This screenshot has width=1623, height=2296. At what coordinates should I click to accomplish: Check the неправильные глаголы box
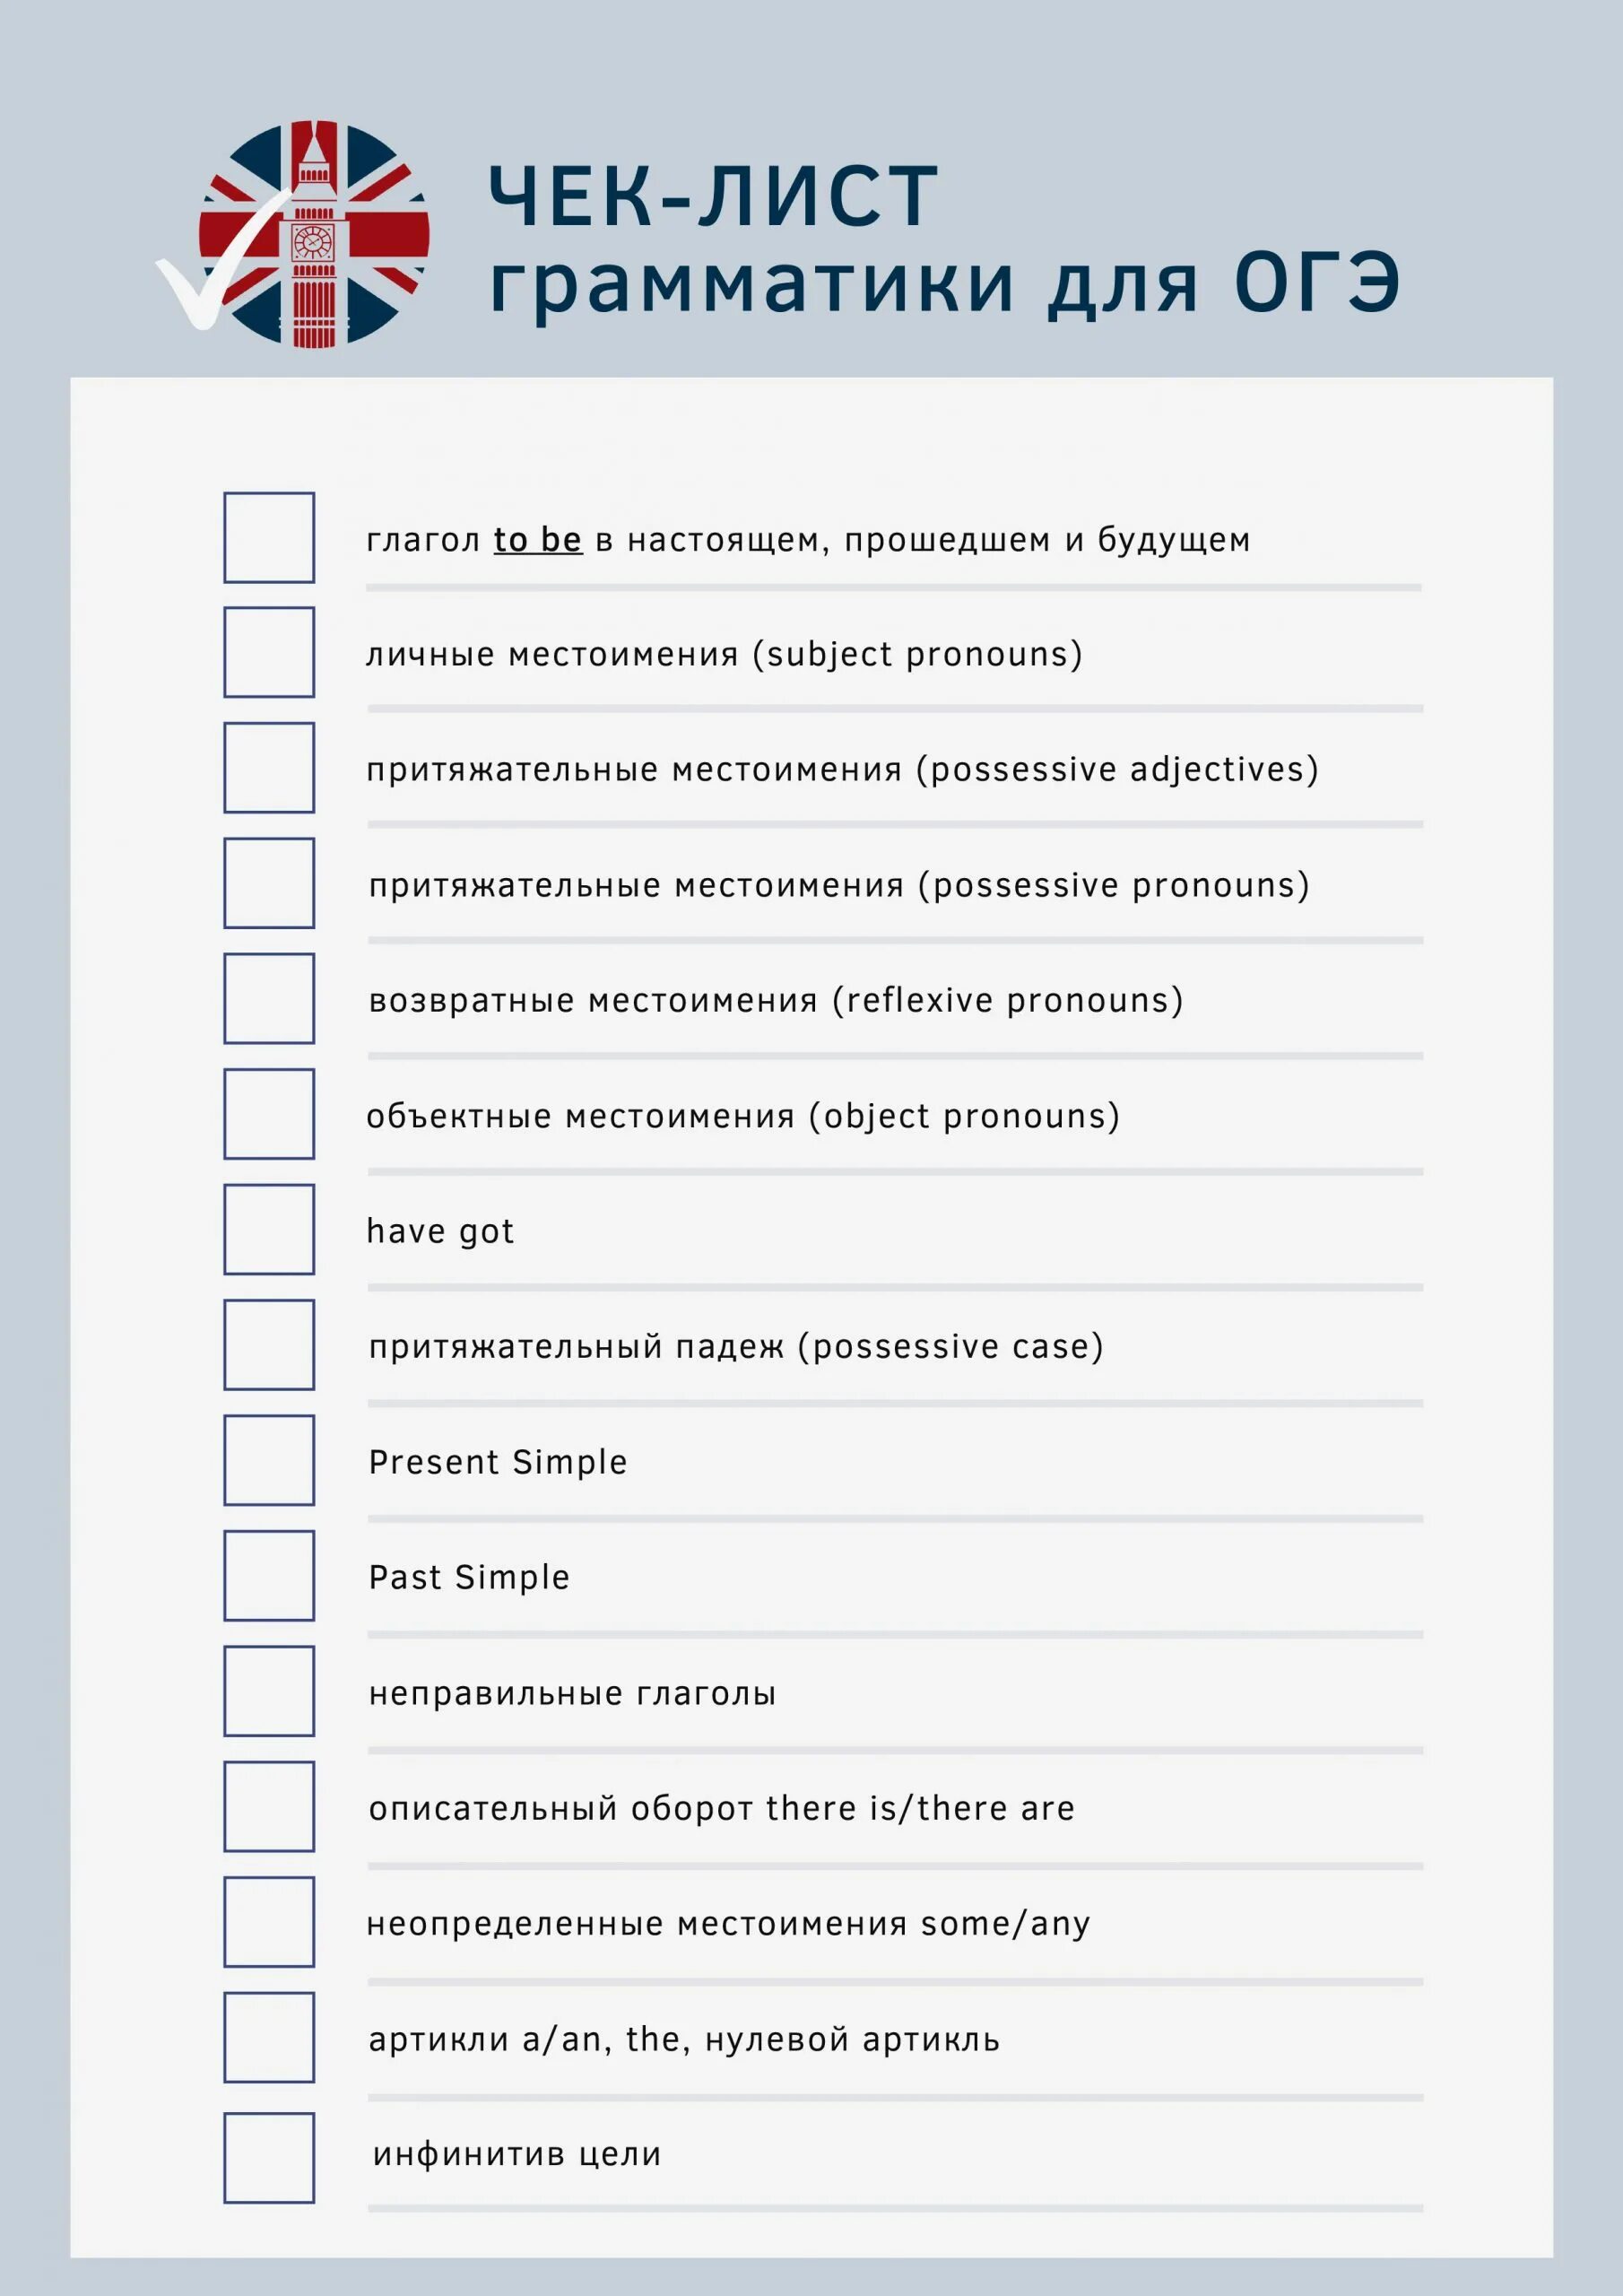[x=269, y=1691]
